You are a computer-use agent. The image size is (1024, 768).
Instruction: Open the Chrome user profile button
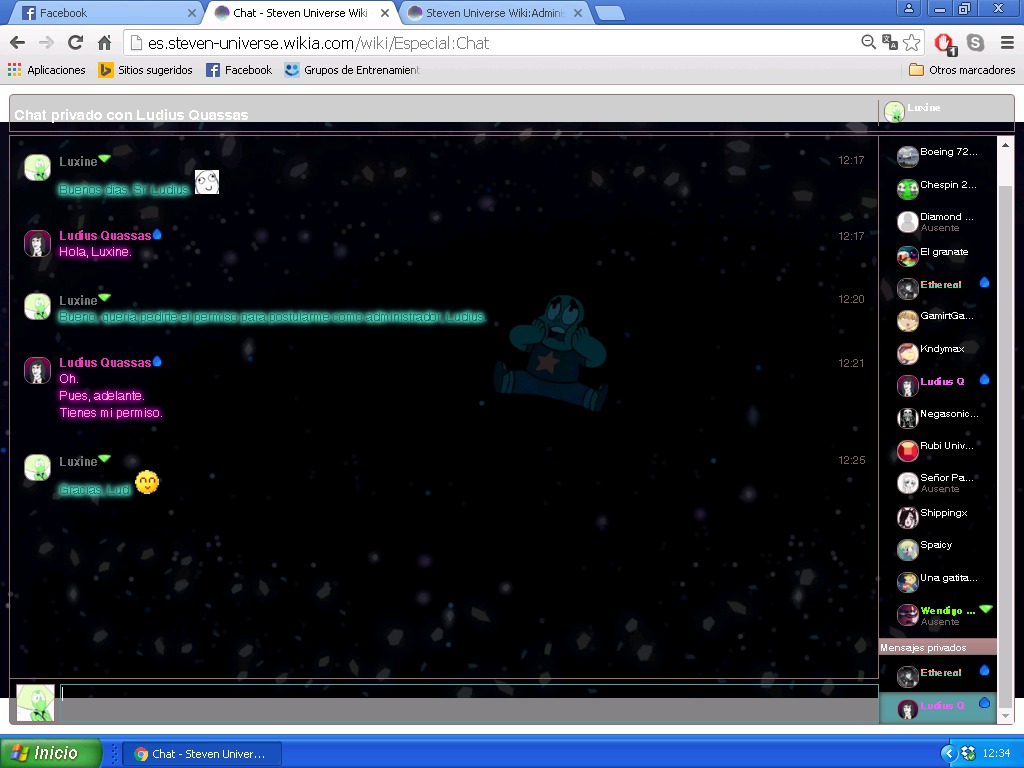[908, 9]
